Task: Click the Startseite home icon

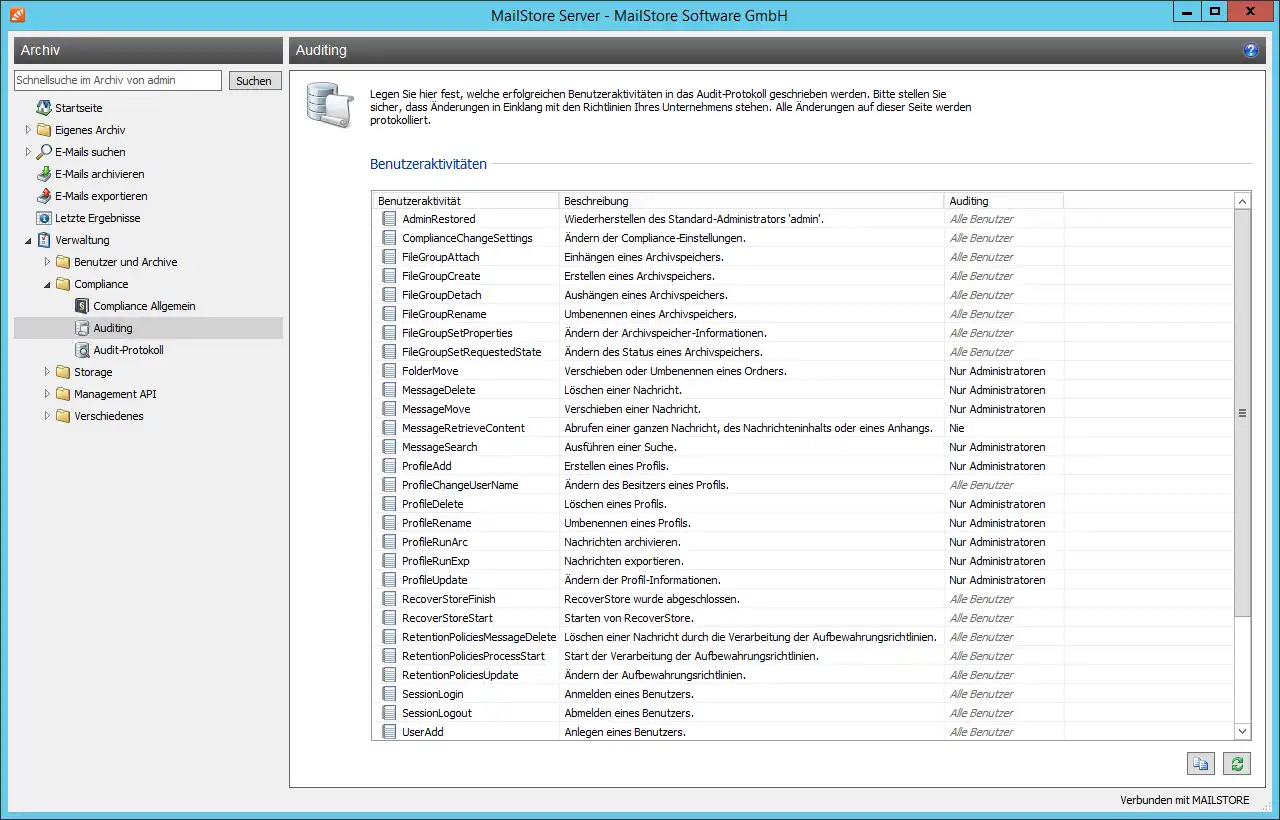Action: 44,108
